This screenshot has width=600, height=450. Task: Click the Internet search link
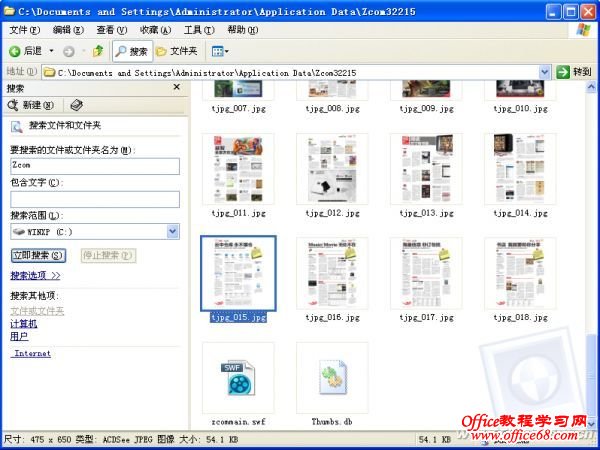coord(33,353)
